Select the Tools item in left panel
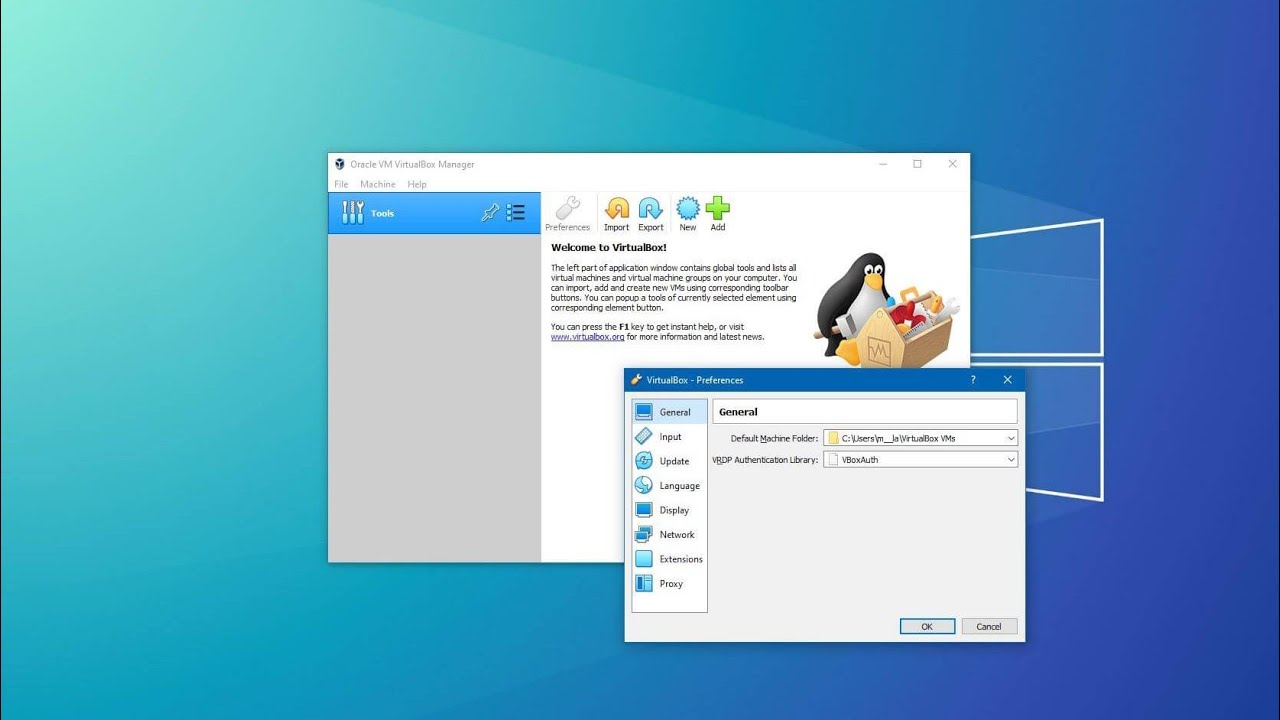This screenshot has width=1280, height=720. click(x=434, y=213)
